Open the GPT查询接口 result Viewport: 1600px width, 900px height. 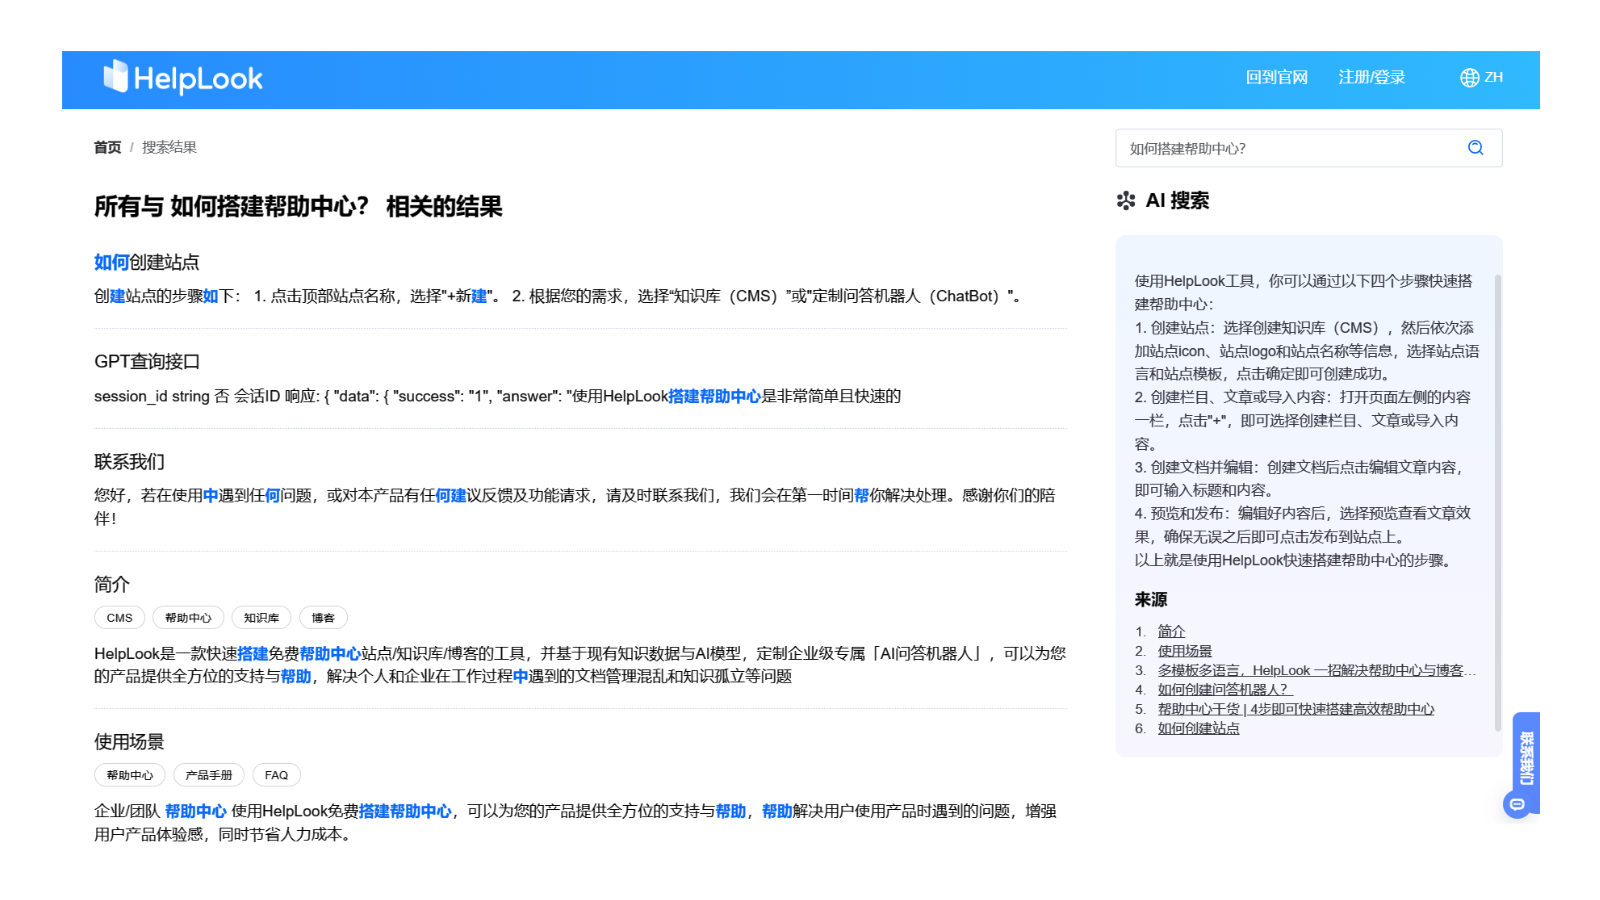pyautogui.click(x=147, y=361)
